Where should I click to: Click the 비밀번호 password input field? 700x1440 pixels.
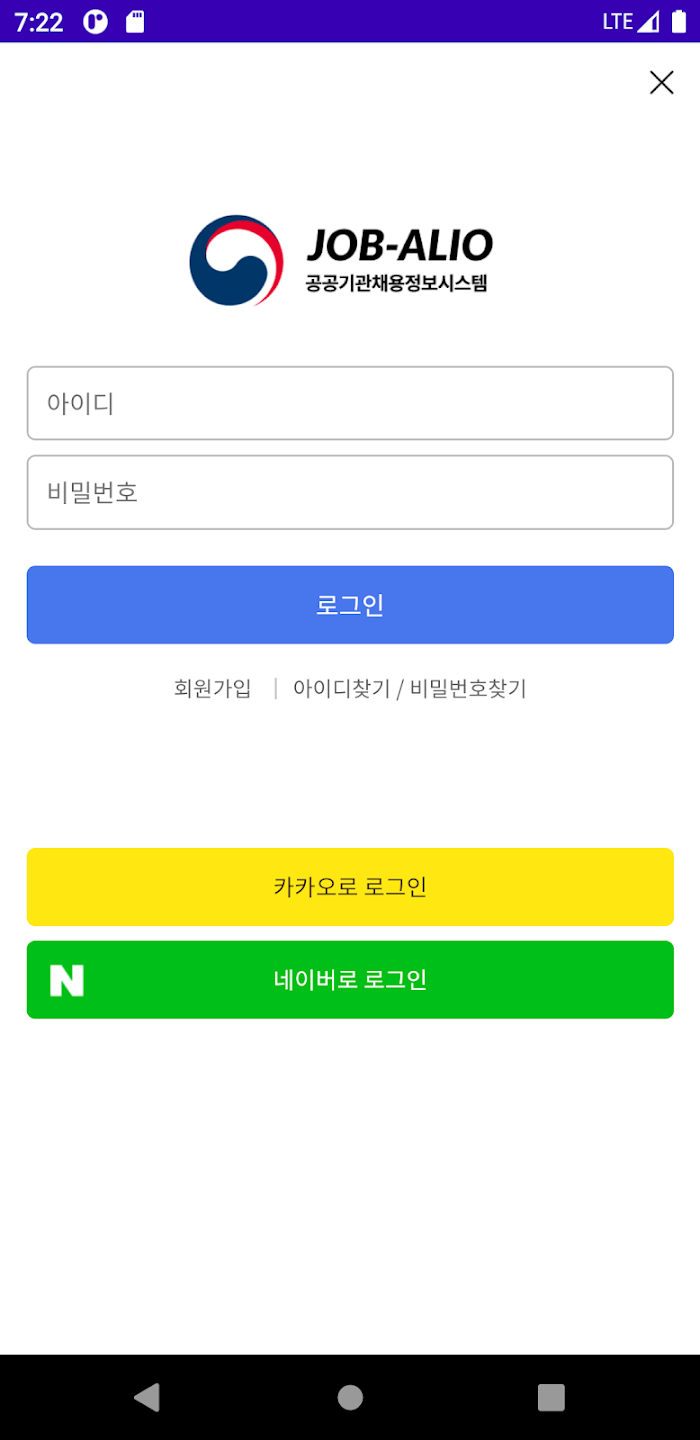(350, 492)
